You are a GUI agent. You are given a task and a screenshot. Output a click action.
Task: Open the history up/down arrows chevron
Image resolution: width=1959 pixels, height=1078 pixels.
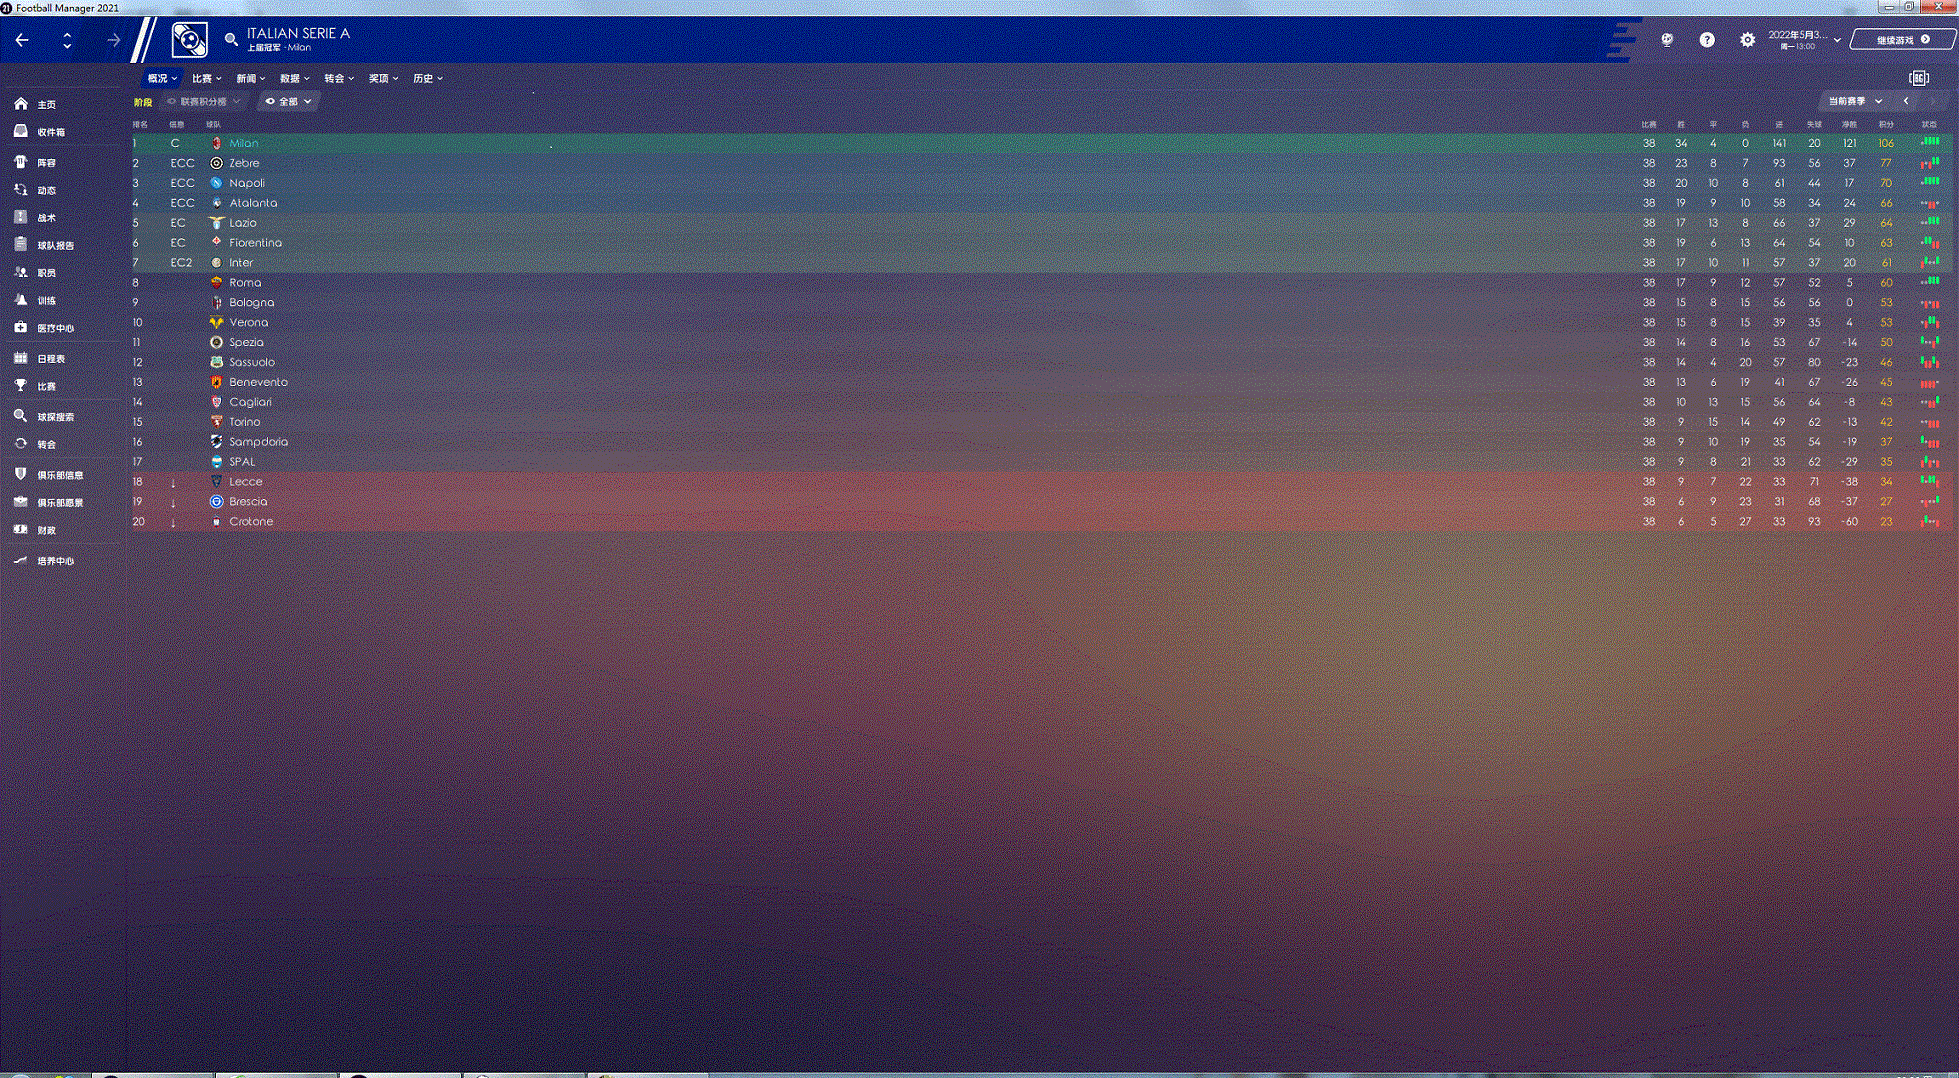67,40
